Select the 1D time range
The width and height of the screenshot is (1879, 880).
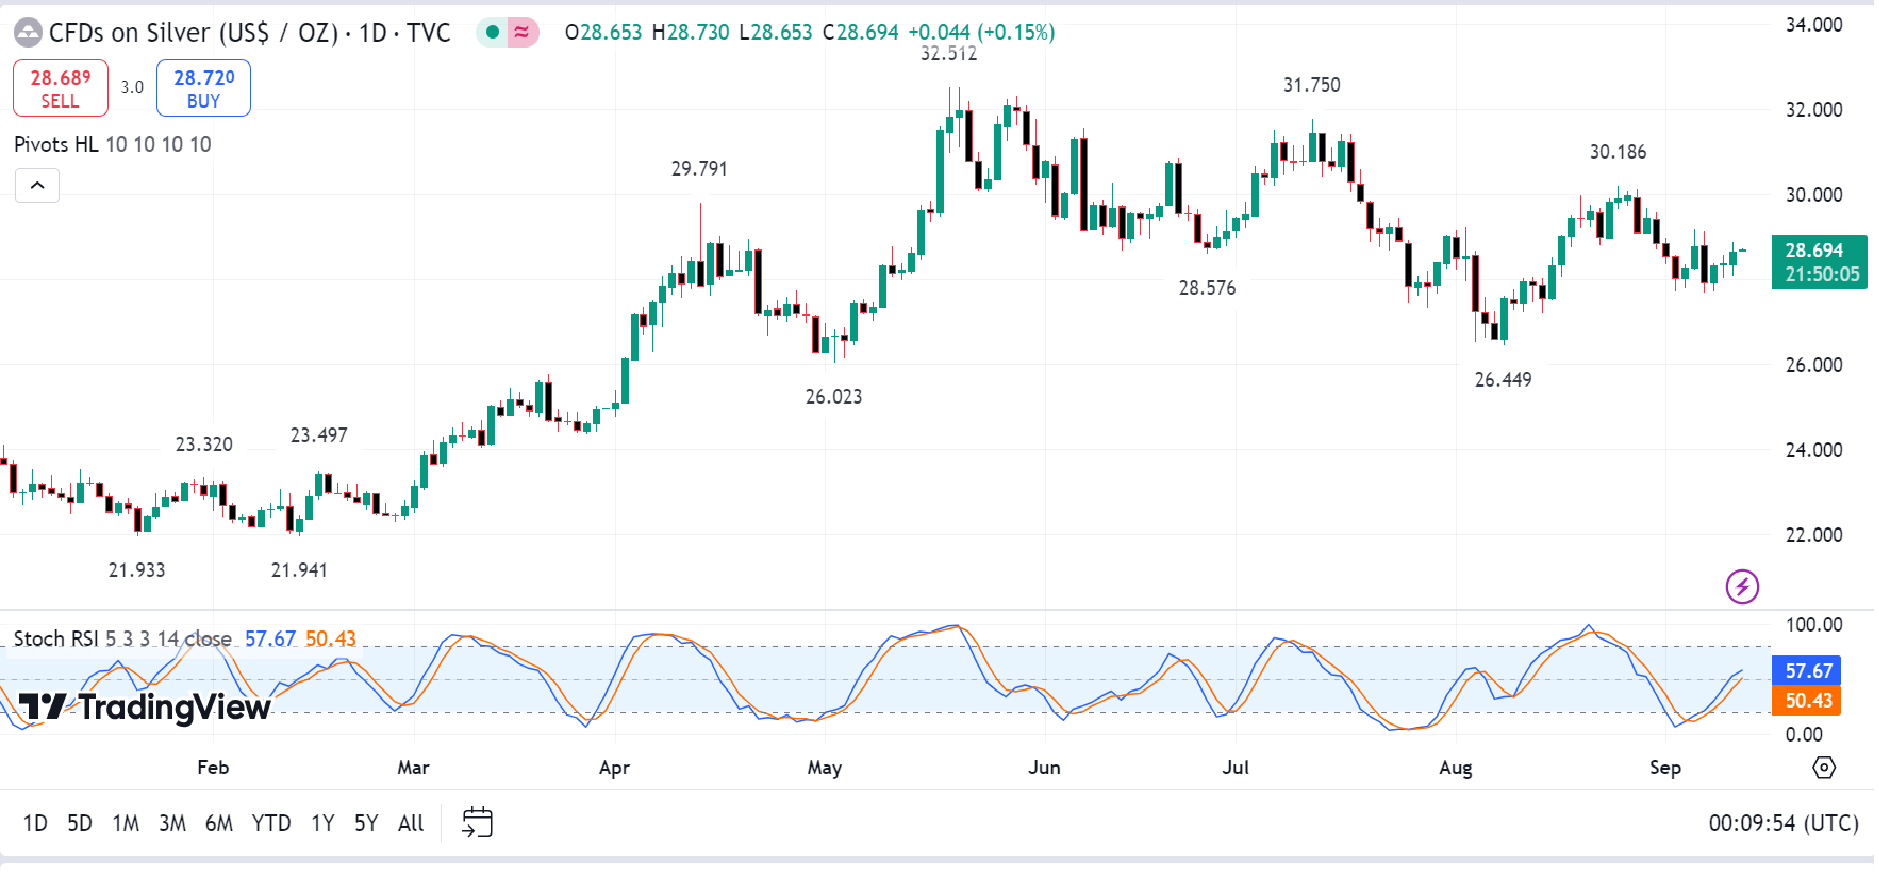[x=35, y=822]
